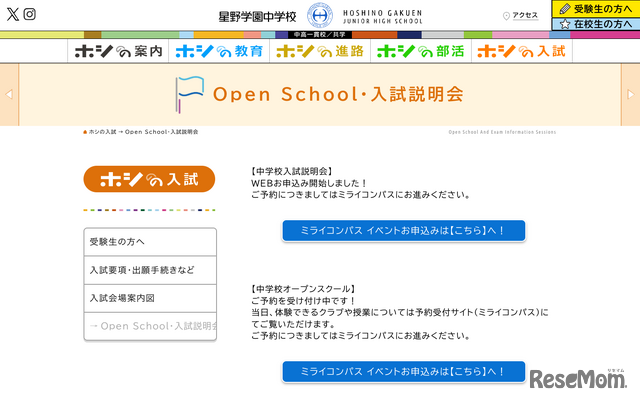Open the ホシの教育 menu
This screenshot has width=640, height=402.
coord(219,51)
